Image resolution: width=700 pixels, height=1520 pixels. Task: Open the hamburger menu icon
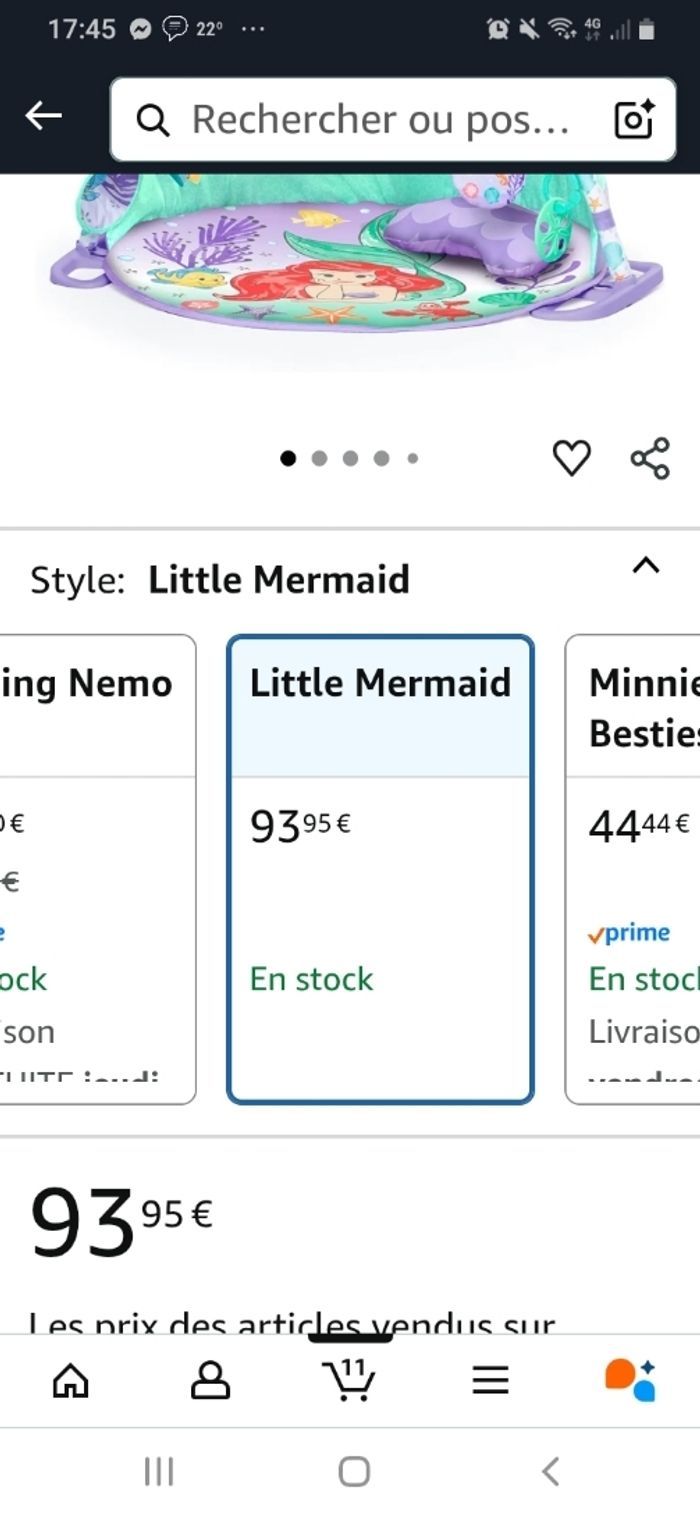(490, 1381)
